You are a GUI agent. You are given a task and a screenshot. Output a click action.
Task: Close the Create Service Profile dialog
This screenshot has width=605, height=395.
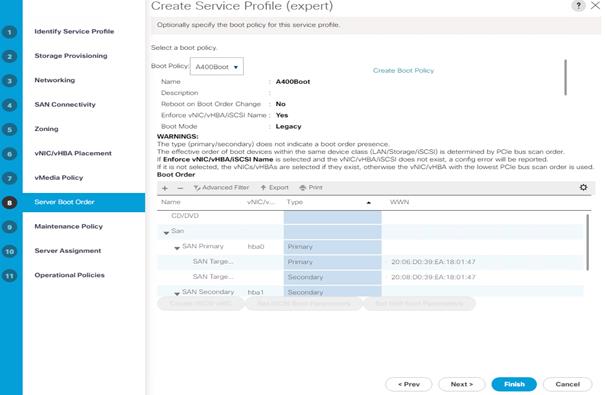tap(595, 5)
